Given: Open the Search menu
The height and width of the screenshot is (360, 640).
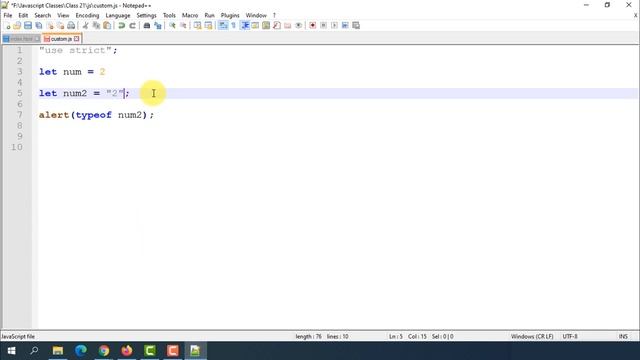Looking at the screenshot, I should 42,16.
